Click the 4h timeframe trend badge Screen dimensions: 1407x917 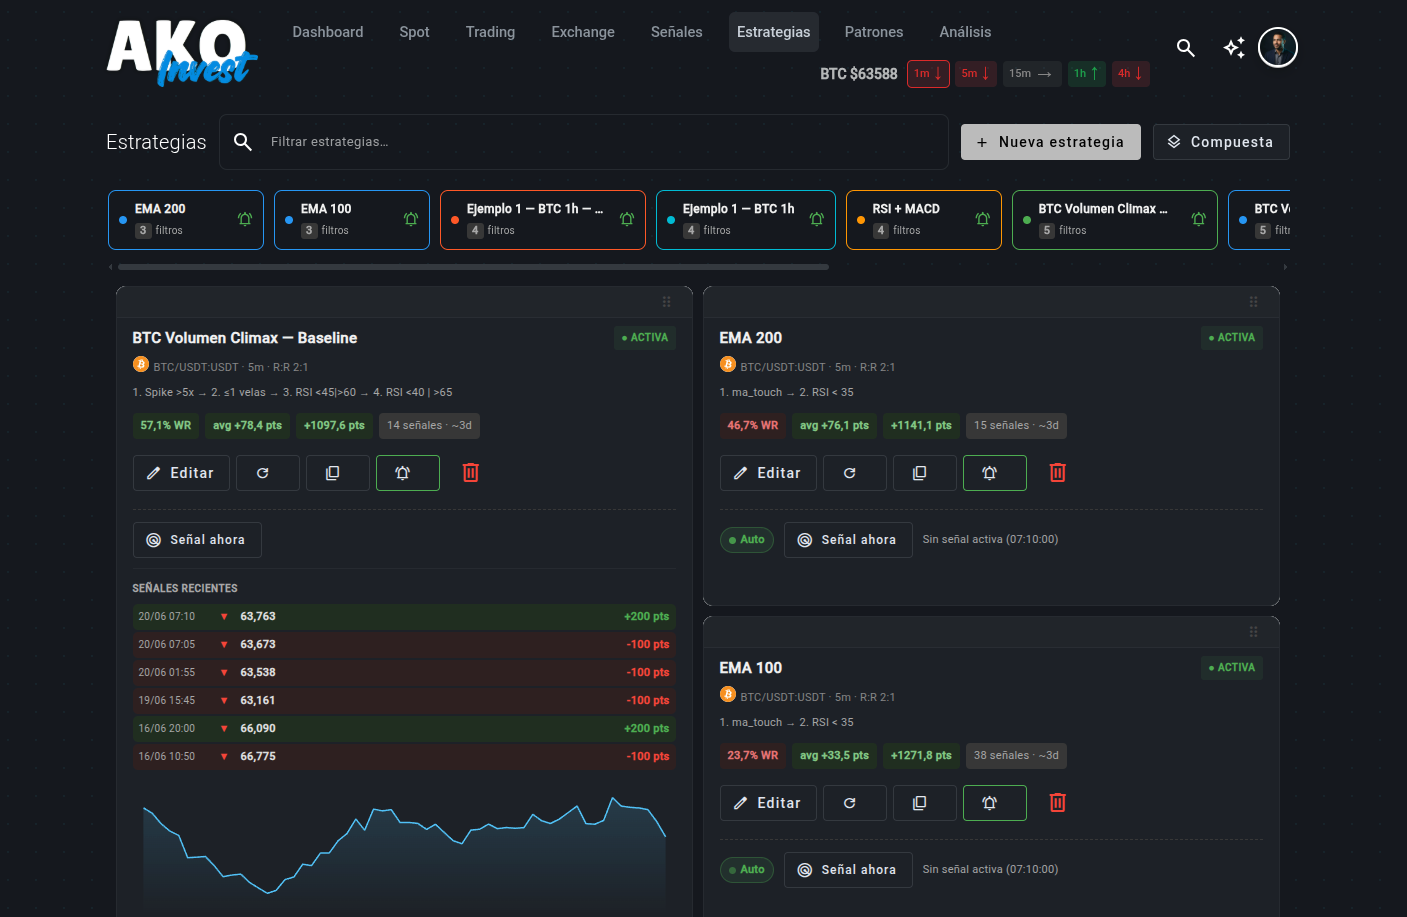tap(1131, 74)
